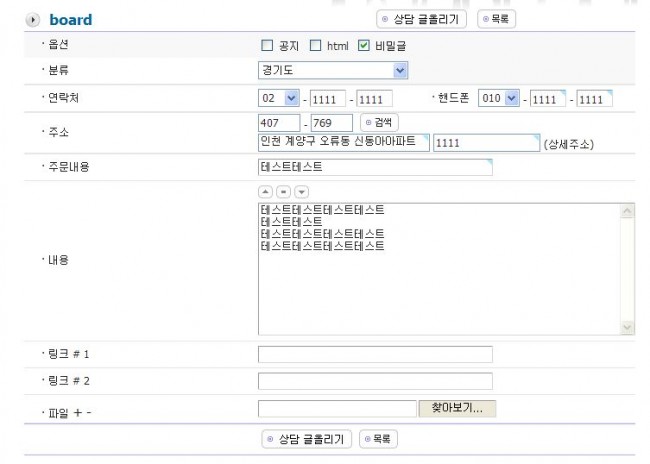This screenshot has width=650, height=464.
Task: Check the html option checkbox
Action: [x=315, y=45]
